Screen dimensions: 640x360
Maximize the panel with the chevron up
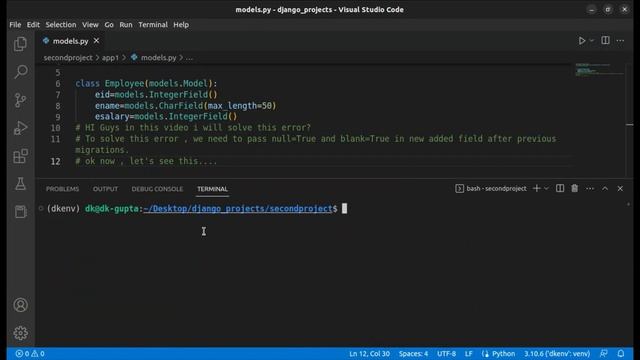point(605,189)
